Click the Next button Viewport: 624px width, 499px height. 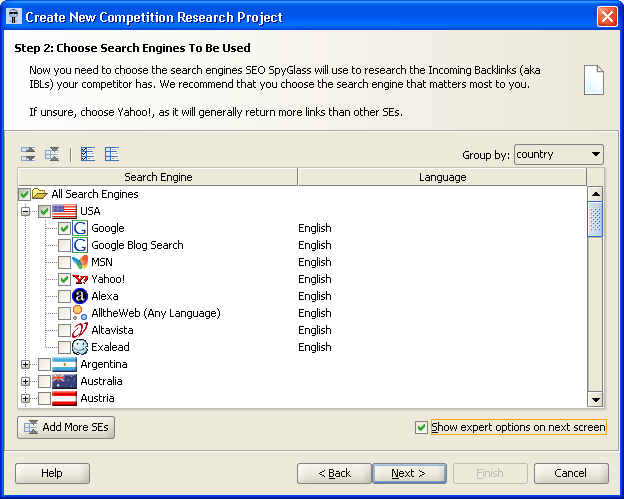tap(409, 473)
